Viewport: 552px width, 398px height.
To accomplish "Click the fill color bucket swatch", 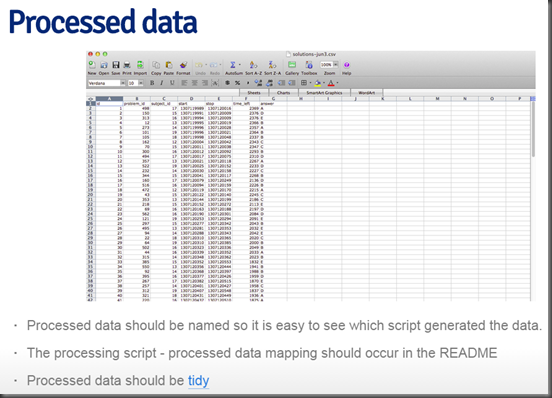I will (x=318, y=83).
